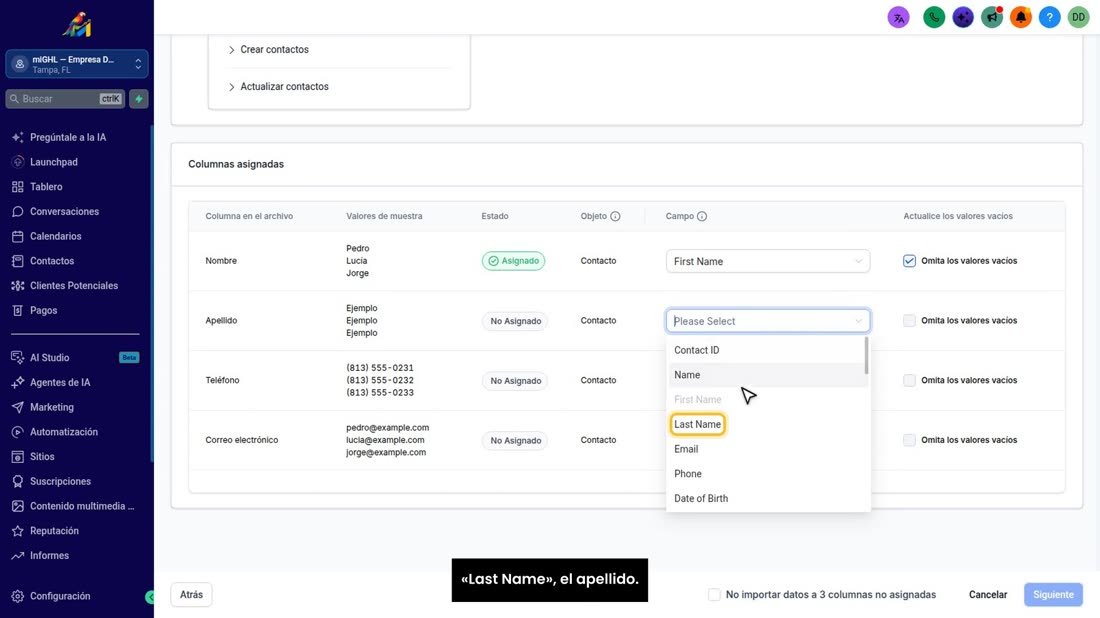Click Cancelar
The height and width of the screenshot is (618, 1100).
coord(988,595)
